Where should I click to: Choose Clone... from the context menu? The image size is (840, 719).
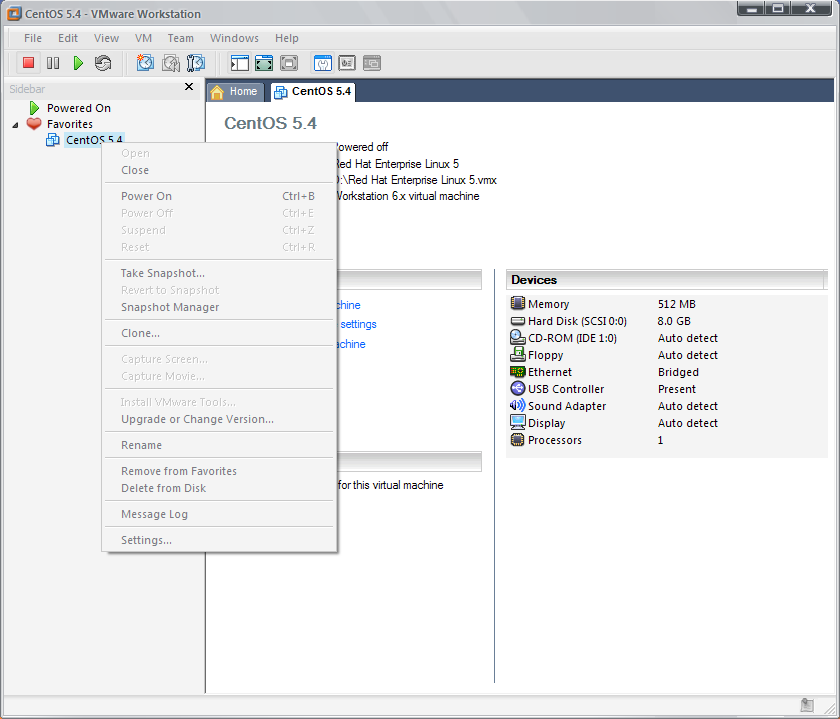point(140,333)
